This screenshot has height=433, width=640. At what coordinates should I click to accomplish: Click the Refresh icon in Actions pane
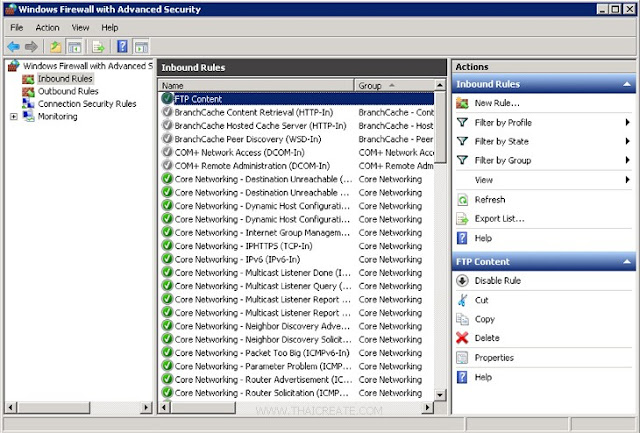[x=462, y=200]
